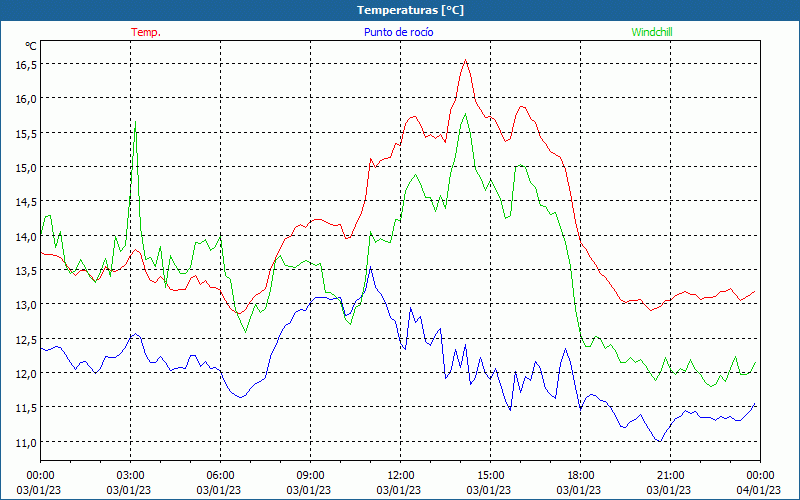Click the 15,0 y-axis value label

coord(25,167)
